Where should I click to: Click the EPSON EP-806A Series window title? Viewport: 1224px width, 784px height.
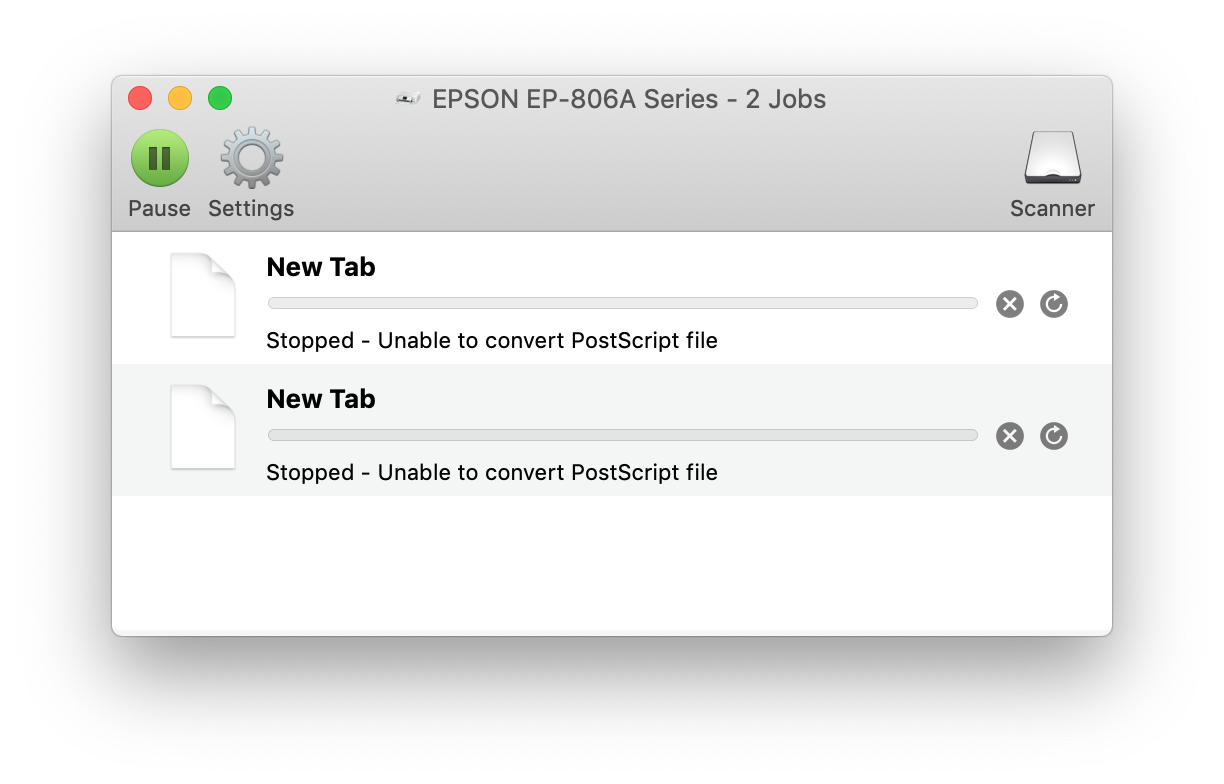tap(629, 100)
